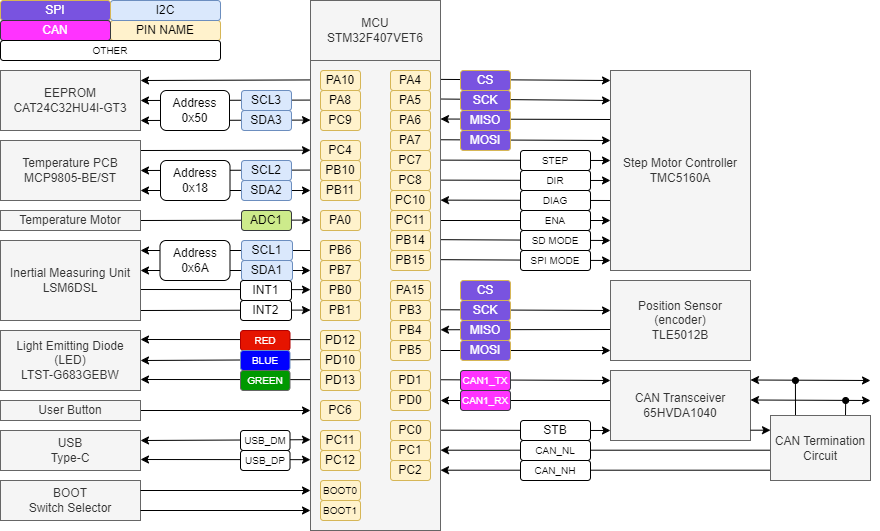Select the green ADC1 label

click(267, 220)
